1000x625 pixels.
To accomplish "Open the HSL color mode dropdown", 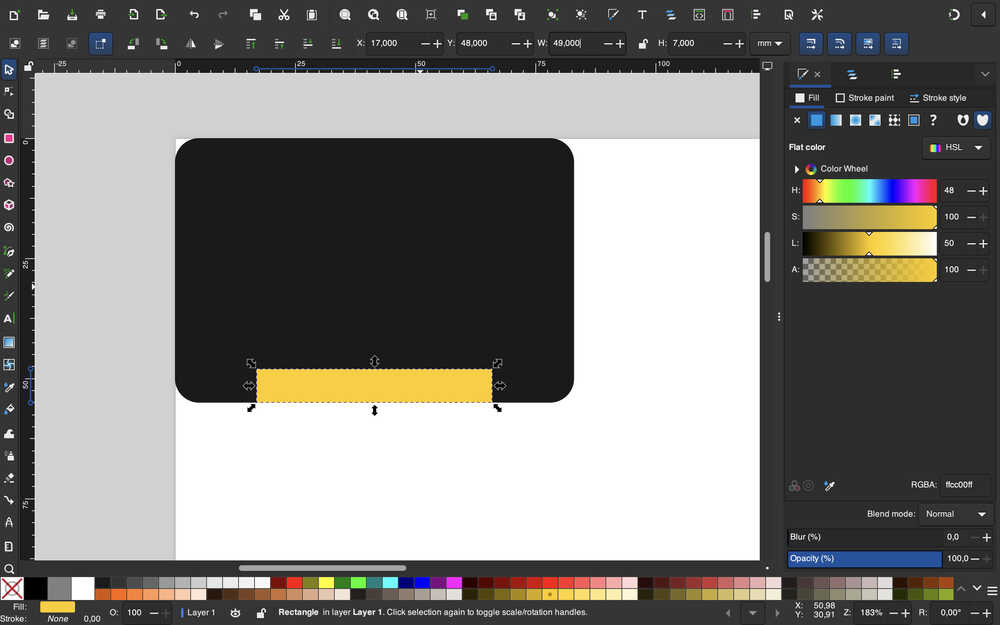I will [x=956, y=147].
